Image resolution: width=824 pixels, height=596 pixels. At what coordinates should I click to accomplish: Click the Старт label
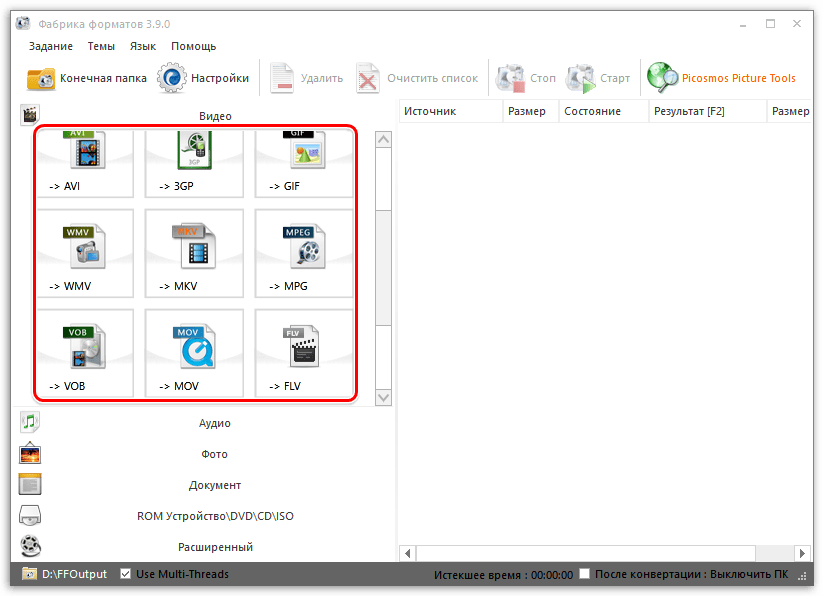click(x=615, y=78)
